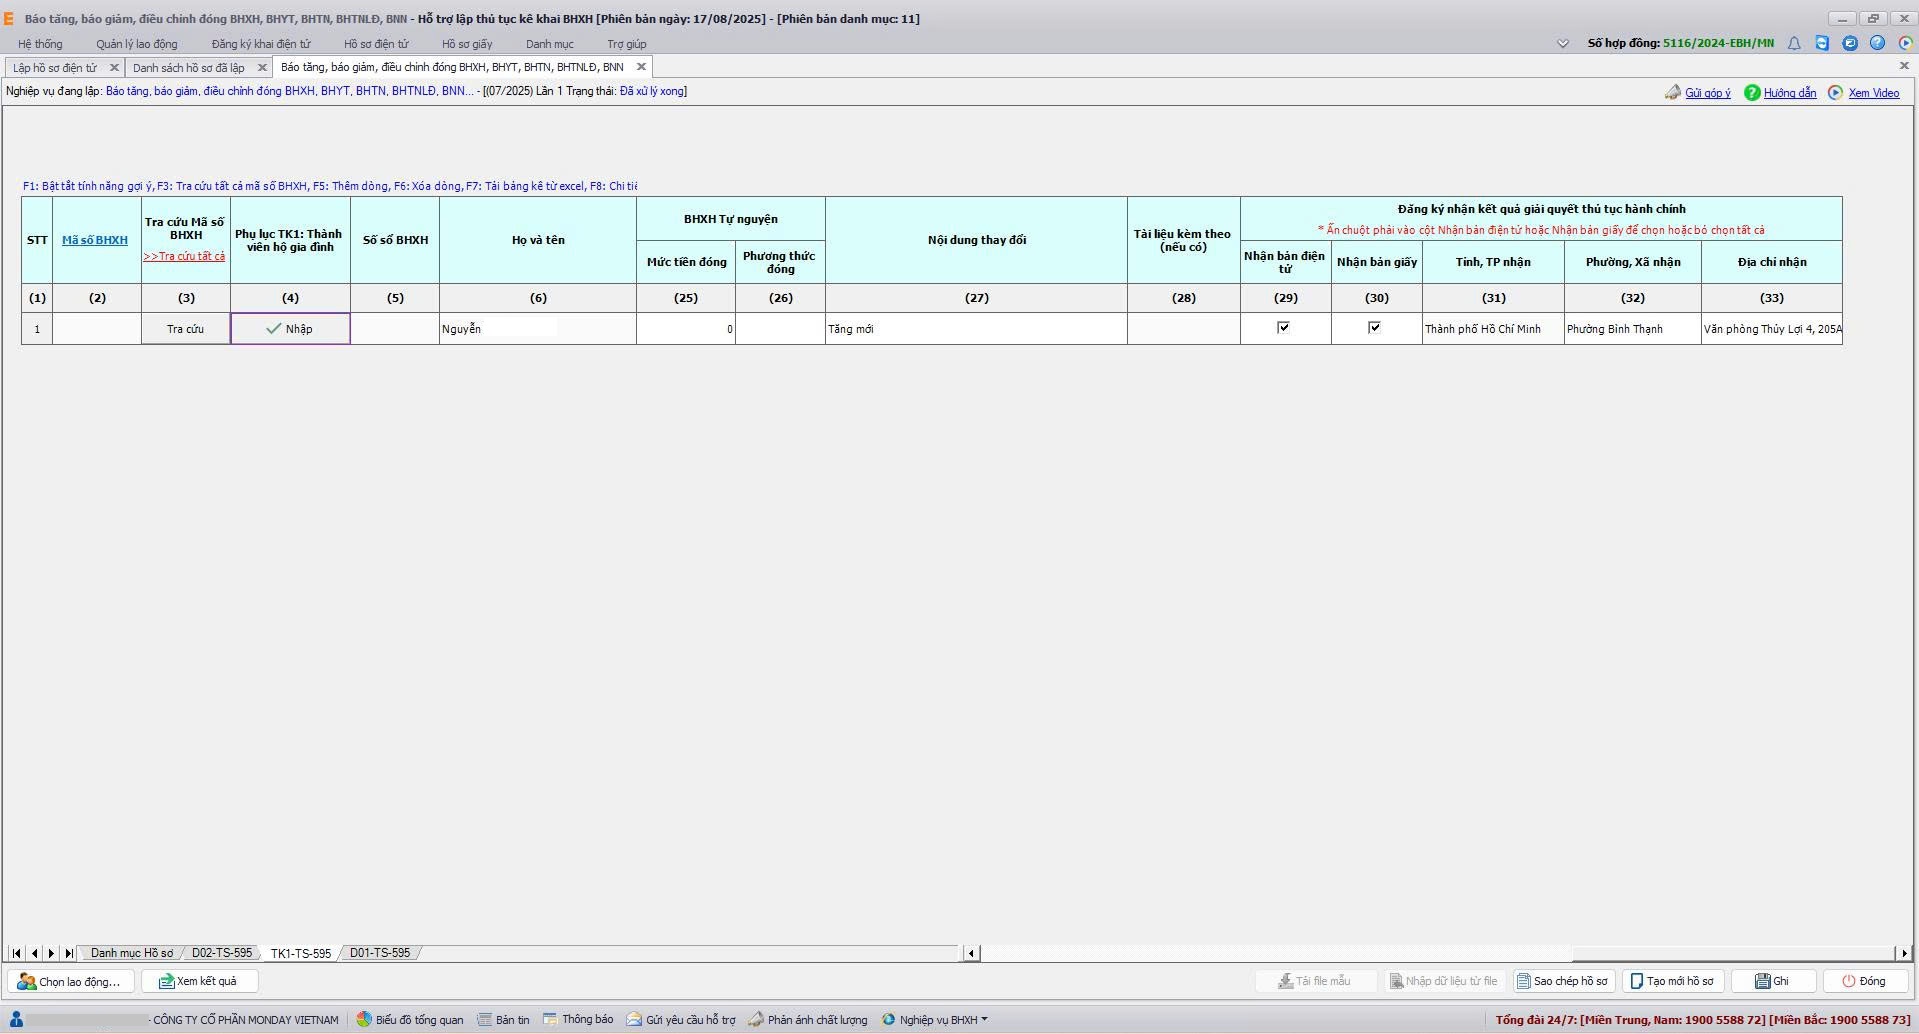The image size is (1919, 1034).
Task: Click the horizontal scrollbar right arrow
Action: [1904, 953]
